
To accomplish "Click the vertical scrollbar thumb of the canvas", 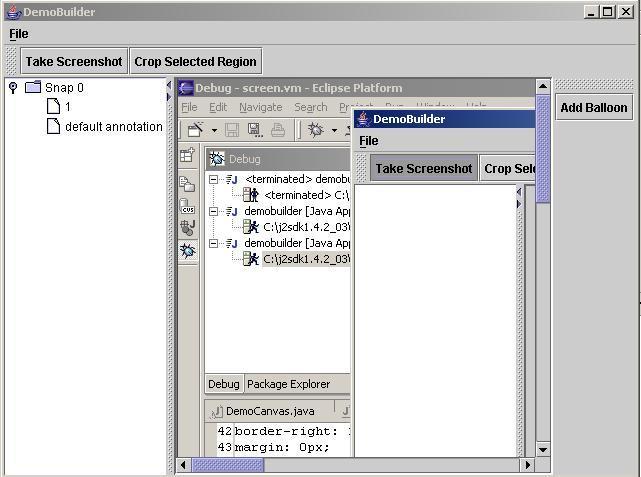I will pos(542,149).
